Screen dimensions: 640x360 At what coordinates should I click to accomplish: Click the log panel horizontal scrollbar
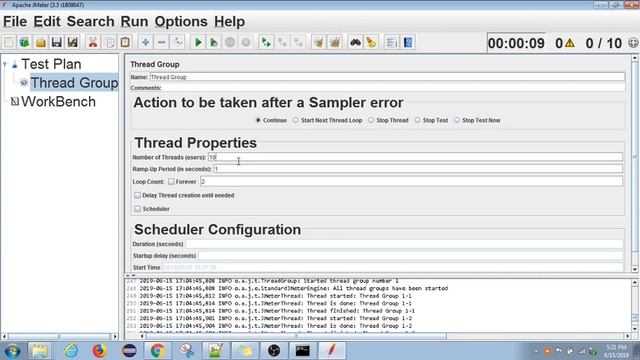(x=385, y=336)
